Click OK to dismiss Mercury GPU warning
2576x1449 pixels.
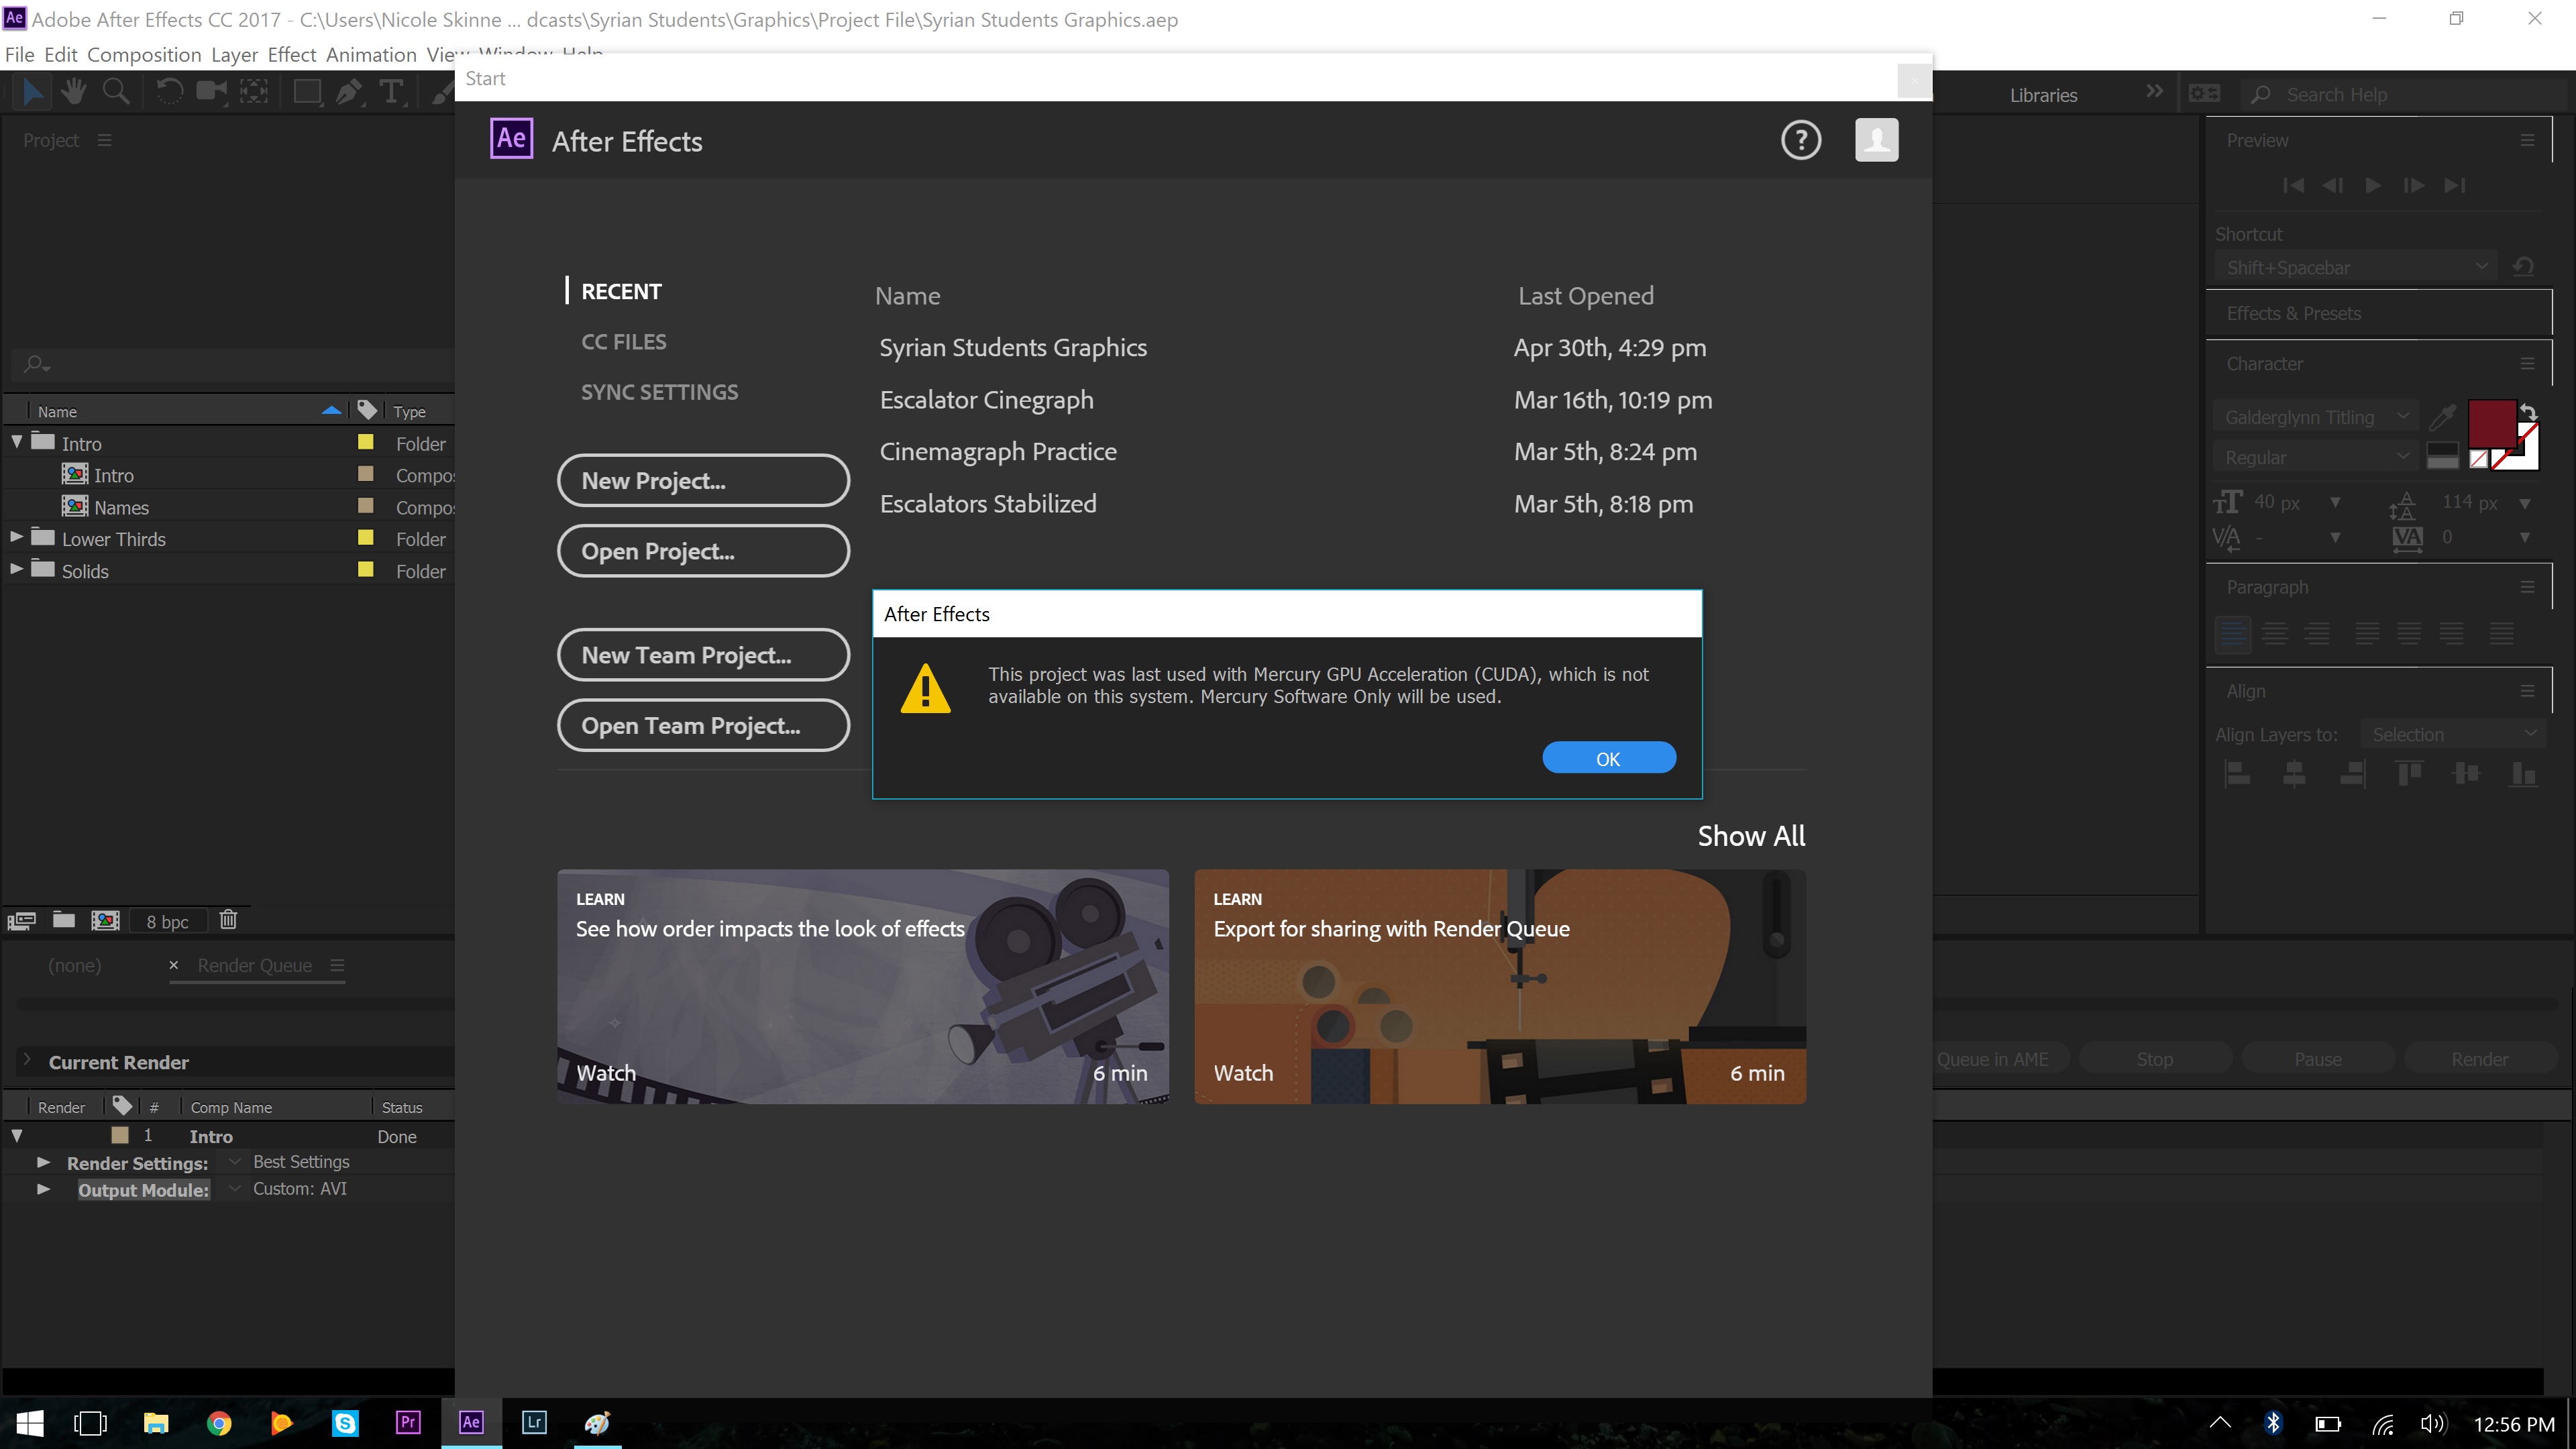coord(1607,757)
